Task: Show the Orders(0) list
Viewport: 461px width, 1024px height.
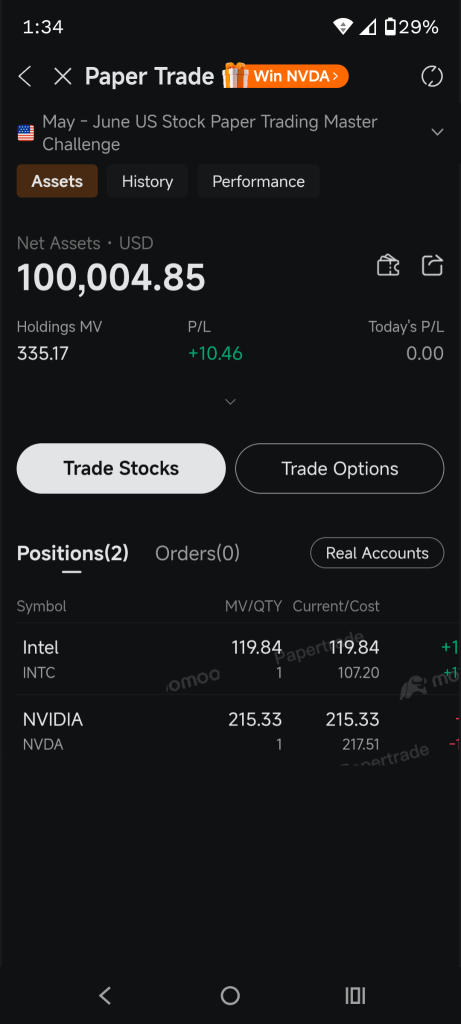Action: coord(197,554)
